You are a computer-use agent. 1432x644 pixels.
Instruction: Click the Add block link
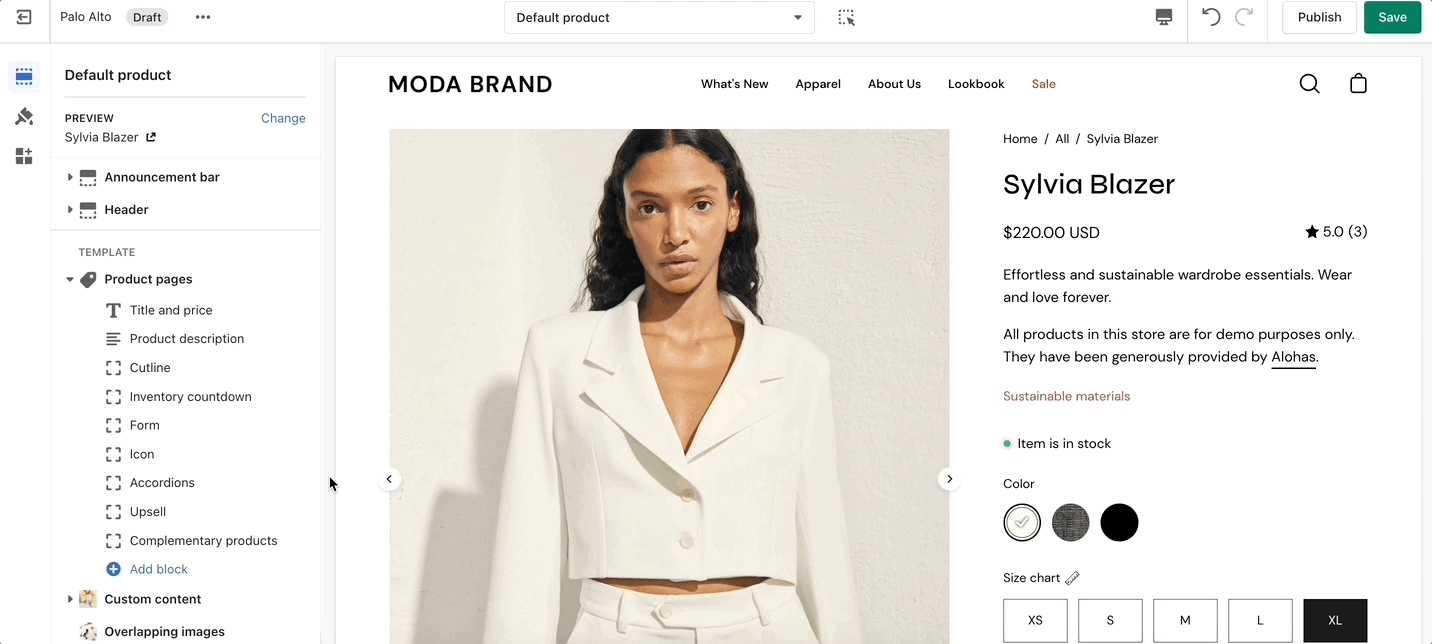[x=158, y=569]
